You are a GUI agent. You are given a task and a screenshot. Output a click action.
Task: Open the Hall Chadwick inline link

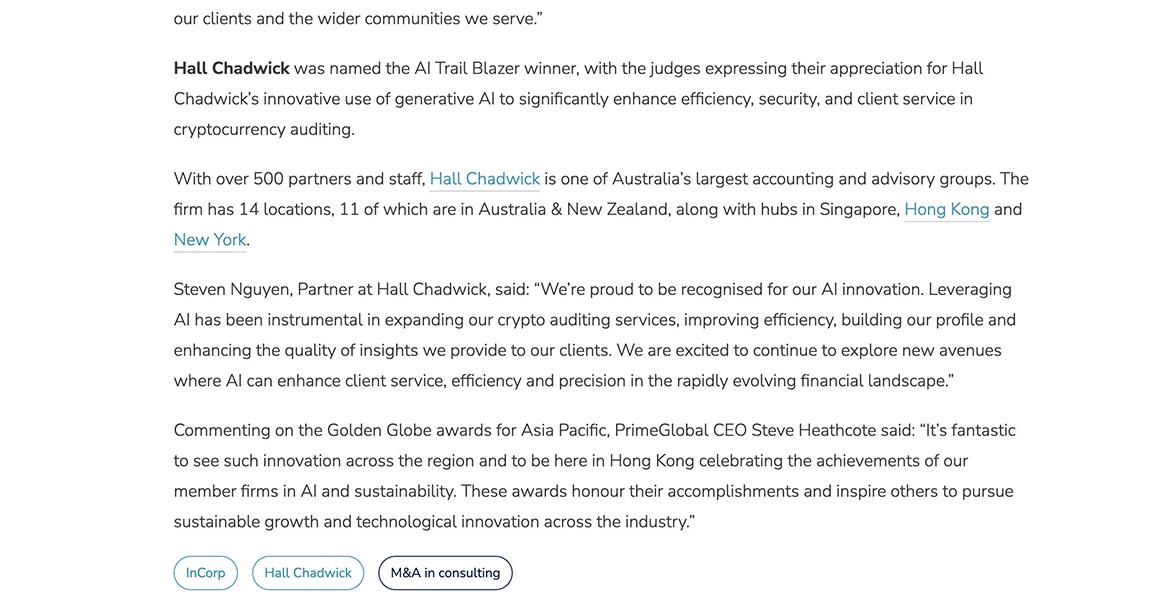[485, 179]
